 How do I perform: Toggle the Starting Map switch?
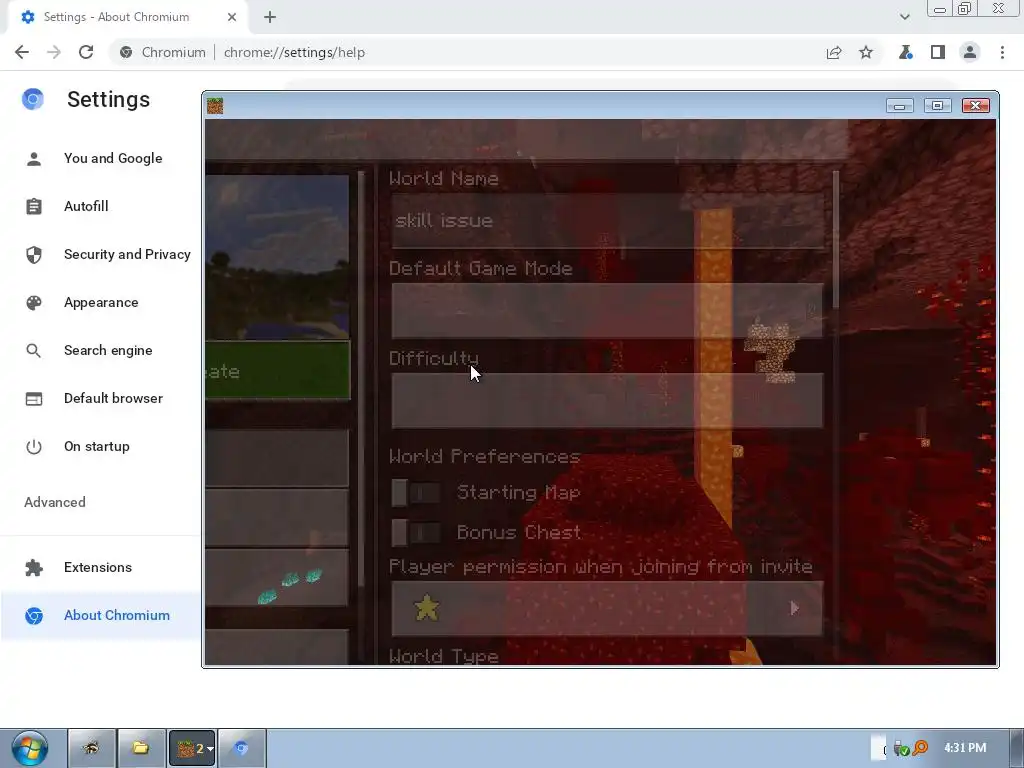[x=415, y=492]
